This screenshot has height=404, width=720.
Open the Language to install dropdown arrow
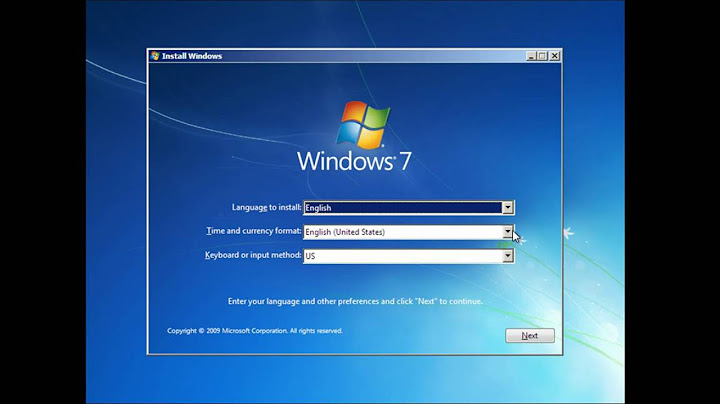pos(507,208)
